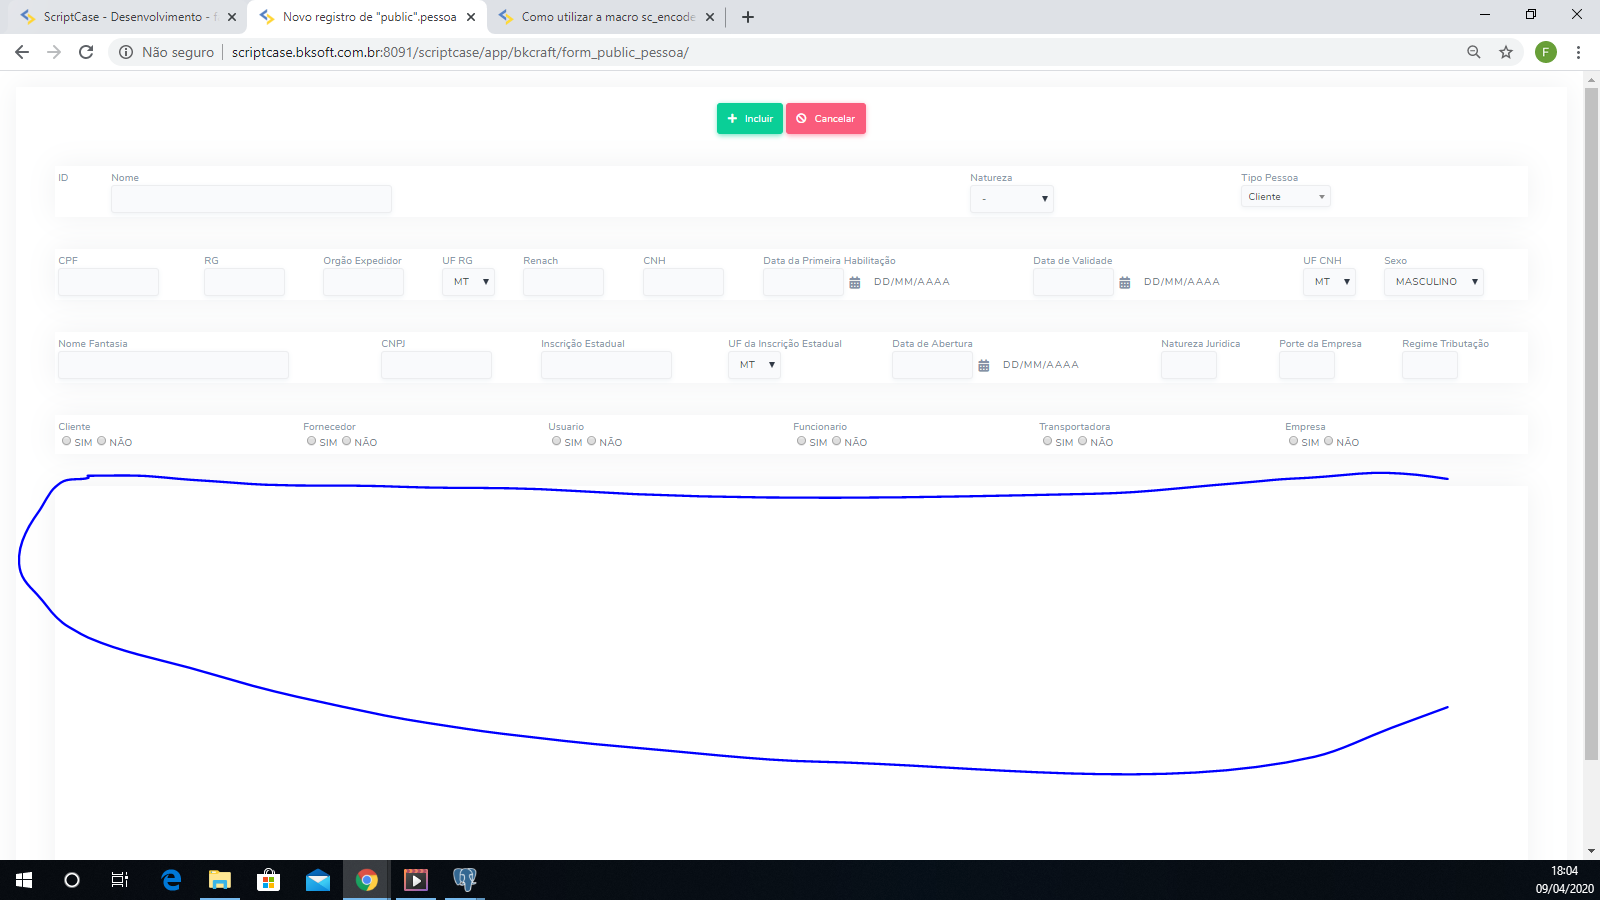Open the Chrome three-dot menu

(1578, 52)
